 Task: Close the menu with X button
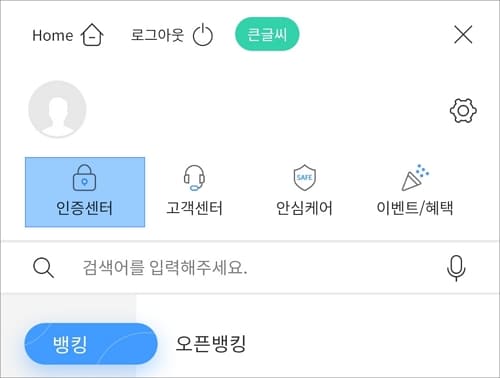tap(463, 34)
